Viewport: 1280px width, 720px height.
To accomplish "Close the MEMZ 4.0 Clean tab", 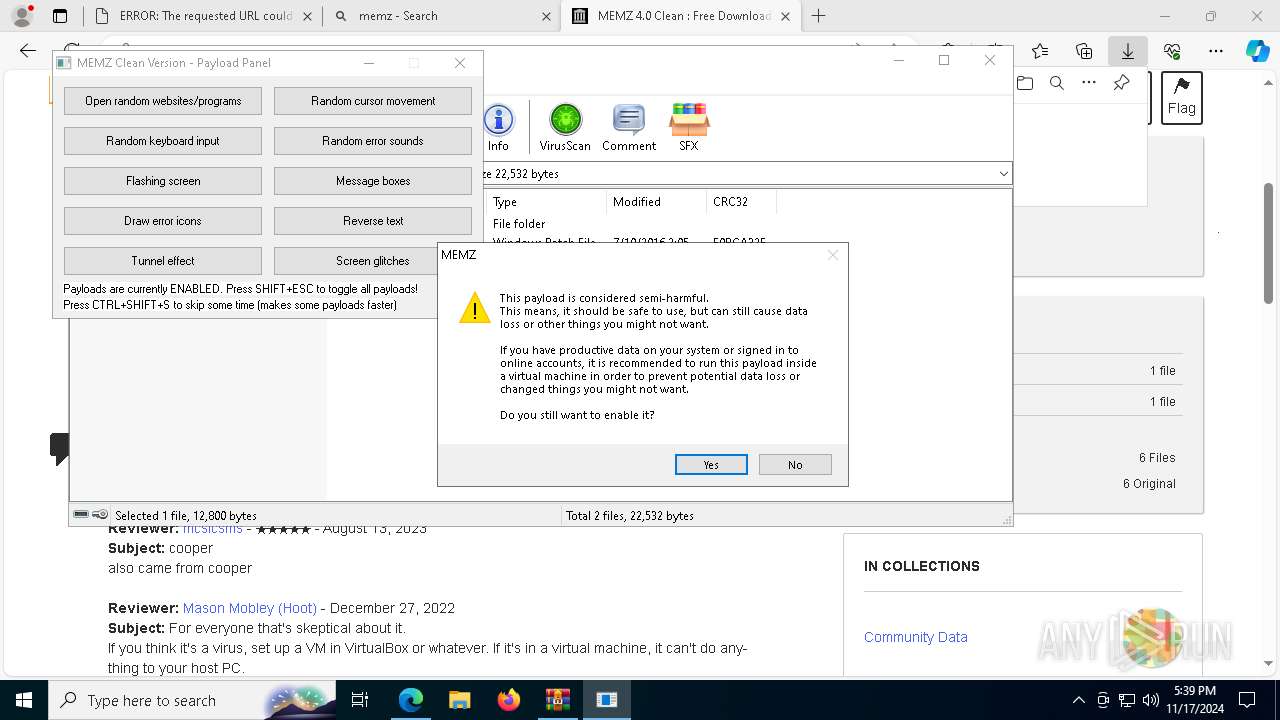I will [x=786, y=16].
